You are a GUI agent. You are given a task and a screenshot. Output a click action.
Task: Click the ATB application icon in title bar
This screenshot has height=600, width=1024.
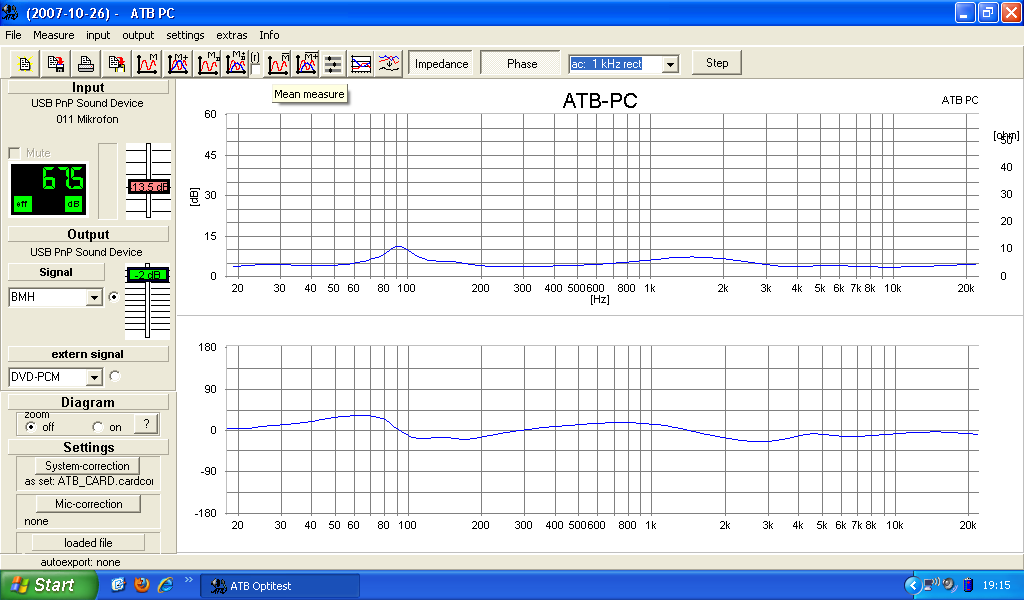coord(10,12)
